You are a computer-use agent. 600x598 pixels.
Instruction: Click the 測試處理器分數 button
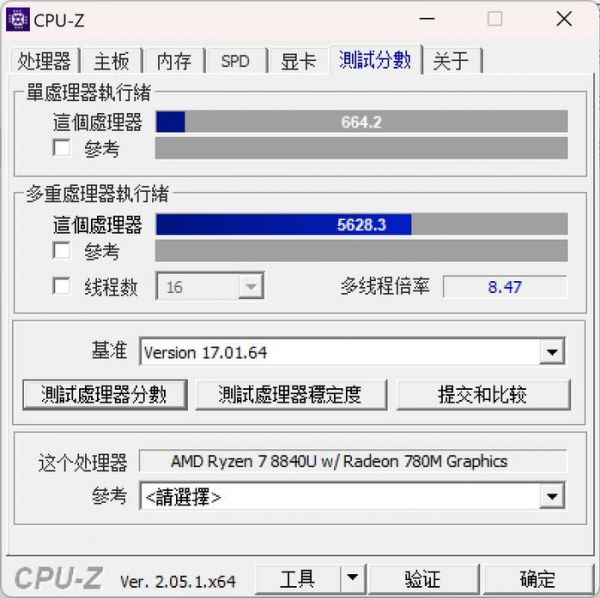105,394
